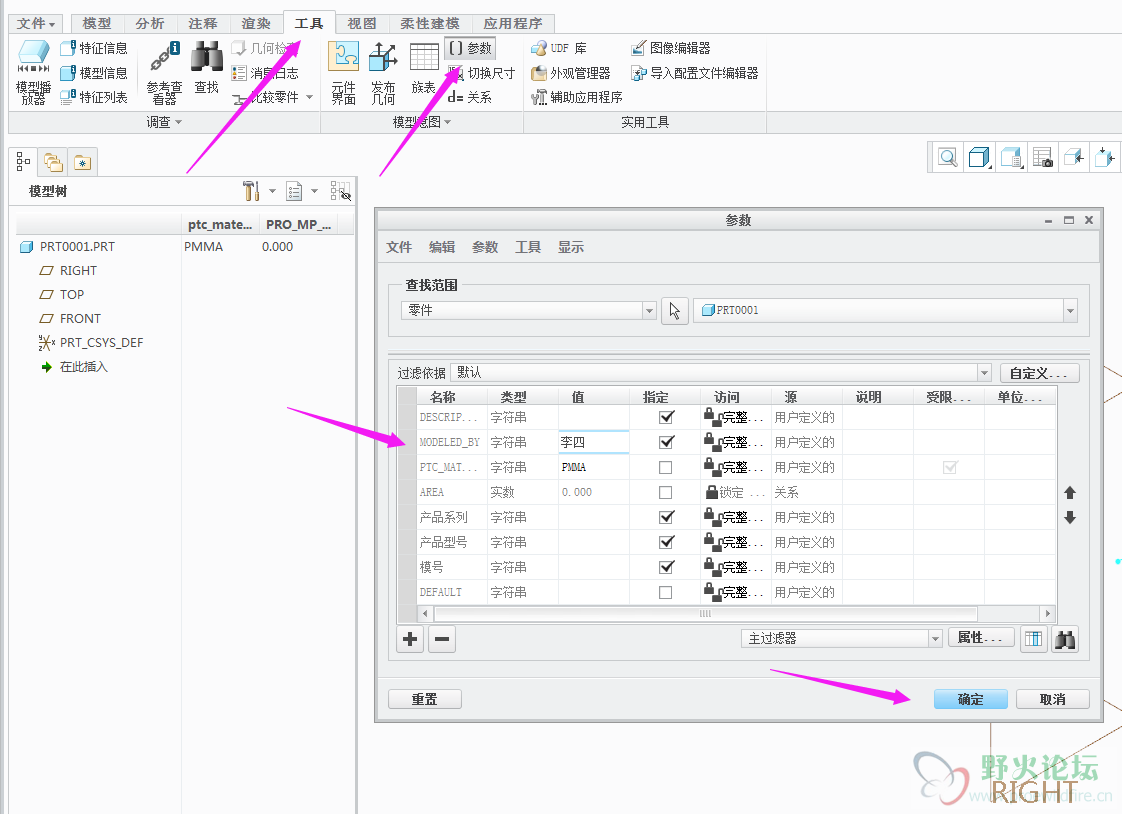Click the parameter table columns setup icon
This screenshot has height=814, width=1122.
click(1033, 639)
